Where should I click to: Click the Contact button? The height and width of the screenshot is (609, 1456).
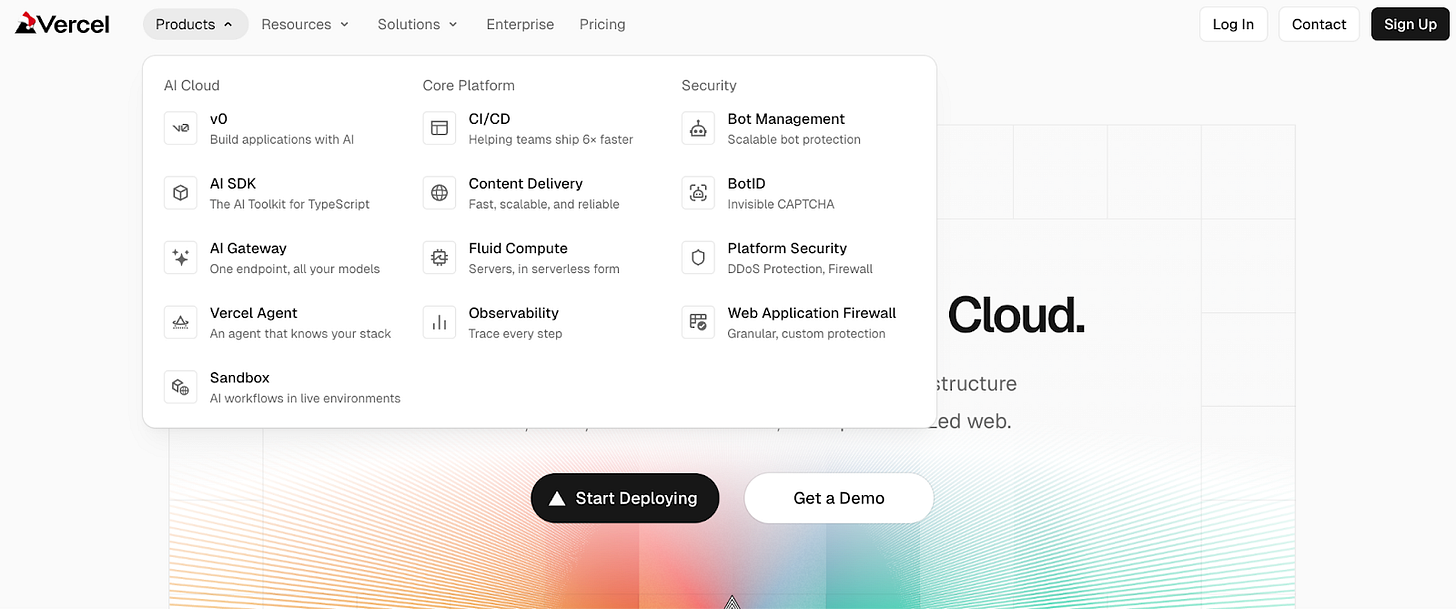tap(1319, 24)
